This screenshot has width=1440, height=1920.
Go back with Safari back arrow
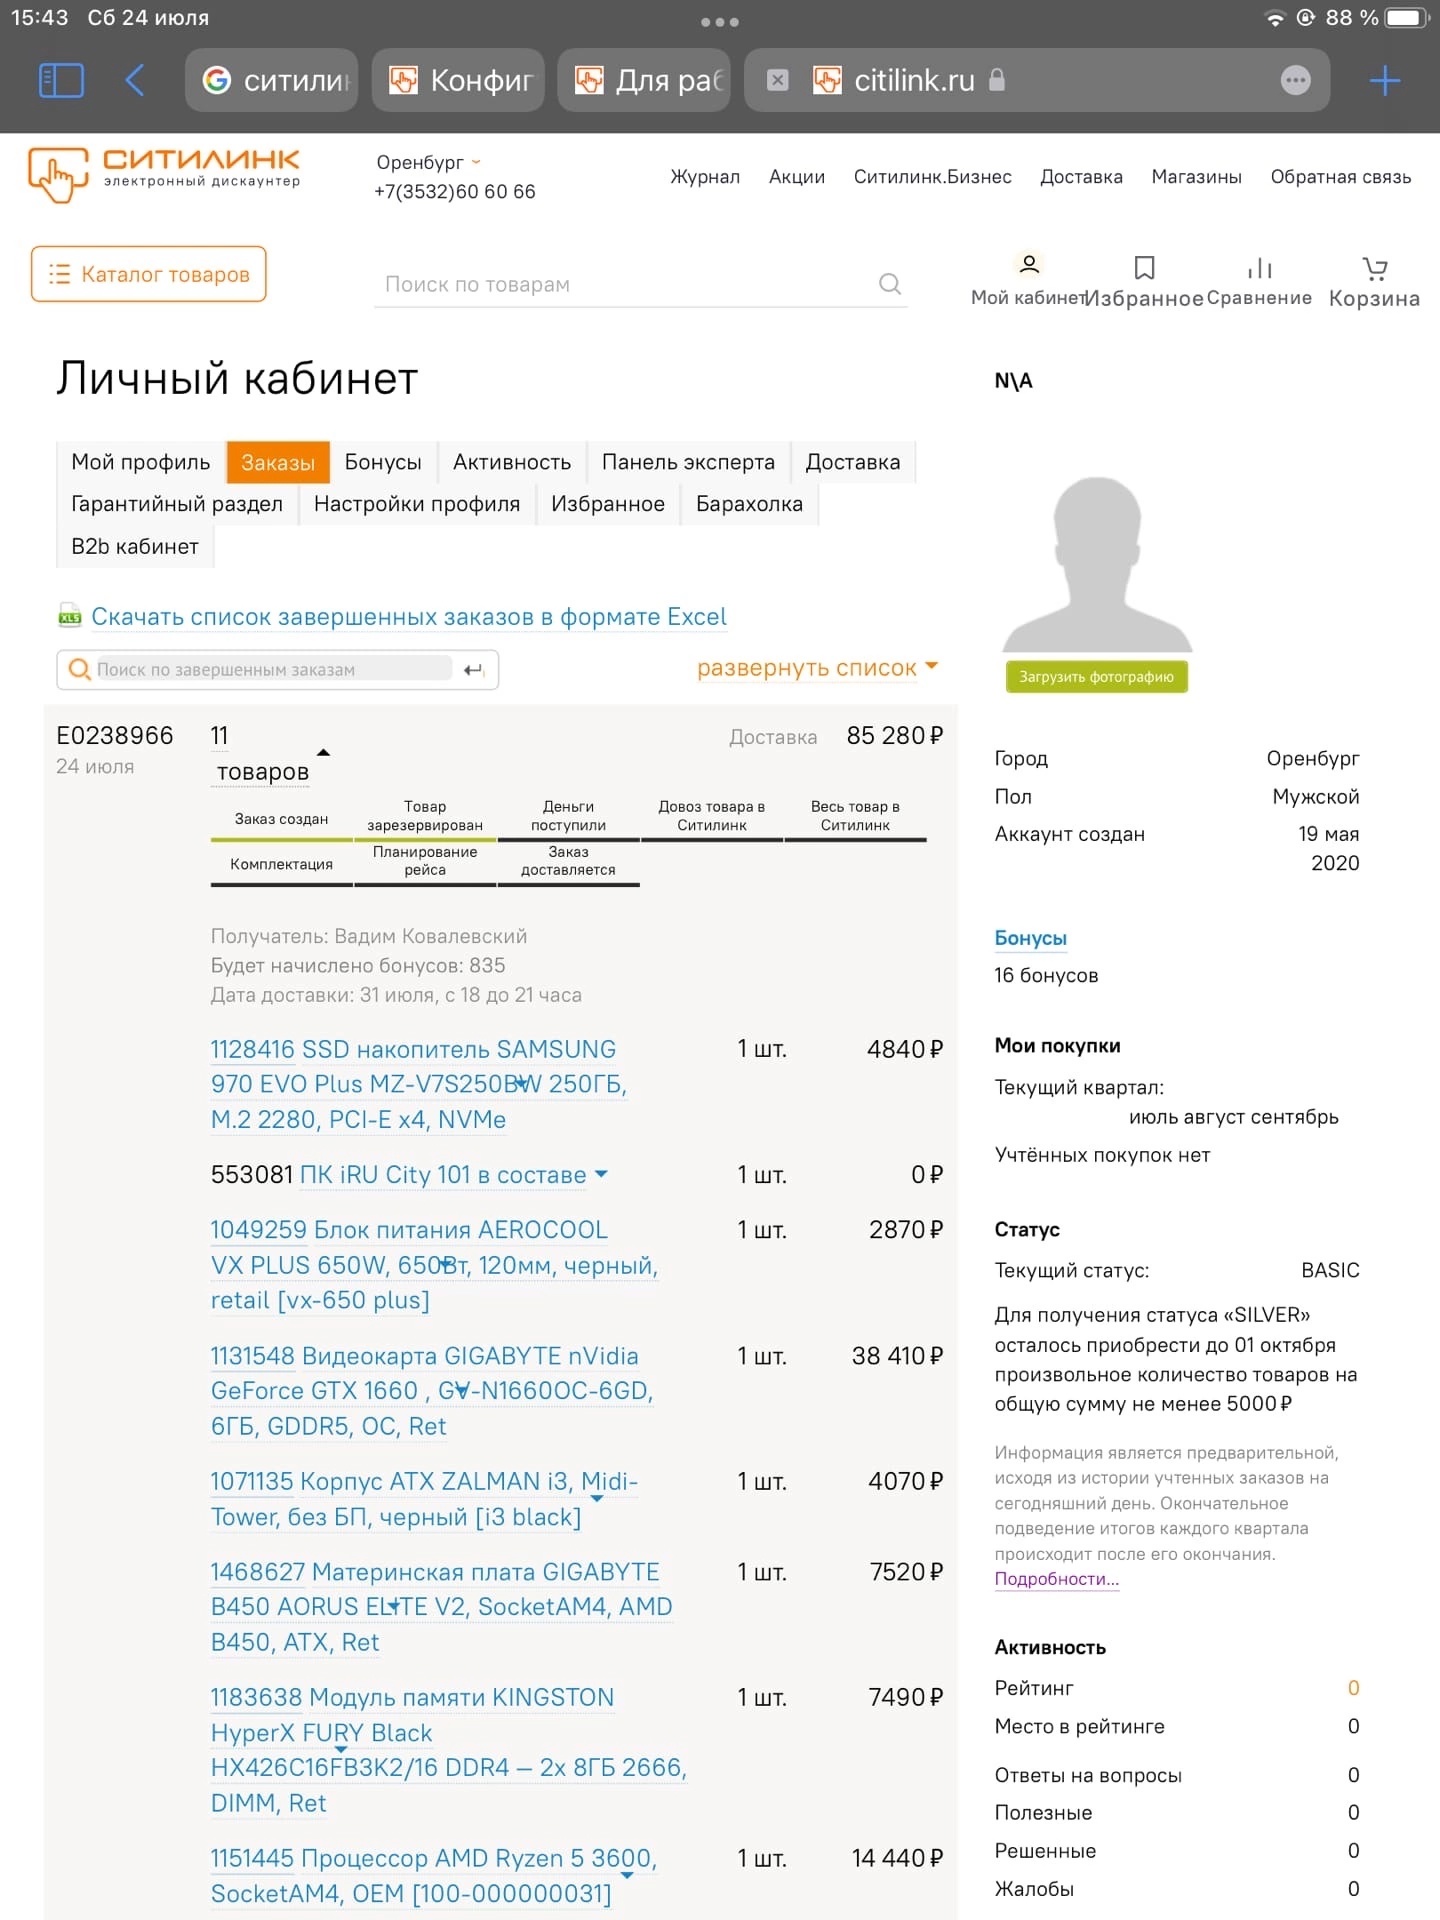pyautogui.click(x=135, y=80)
